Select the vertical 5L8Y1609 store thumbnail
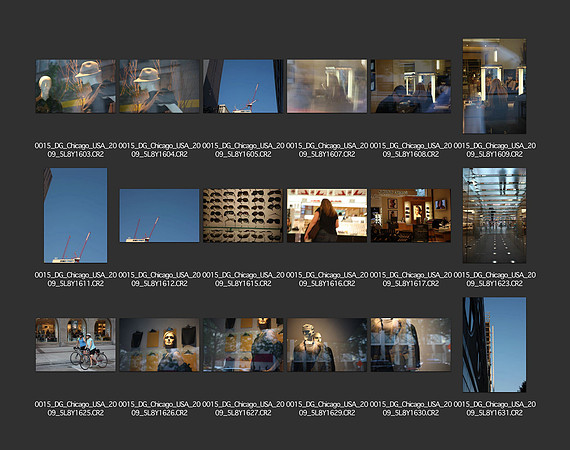 494,86
